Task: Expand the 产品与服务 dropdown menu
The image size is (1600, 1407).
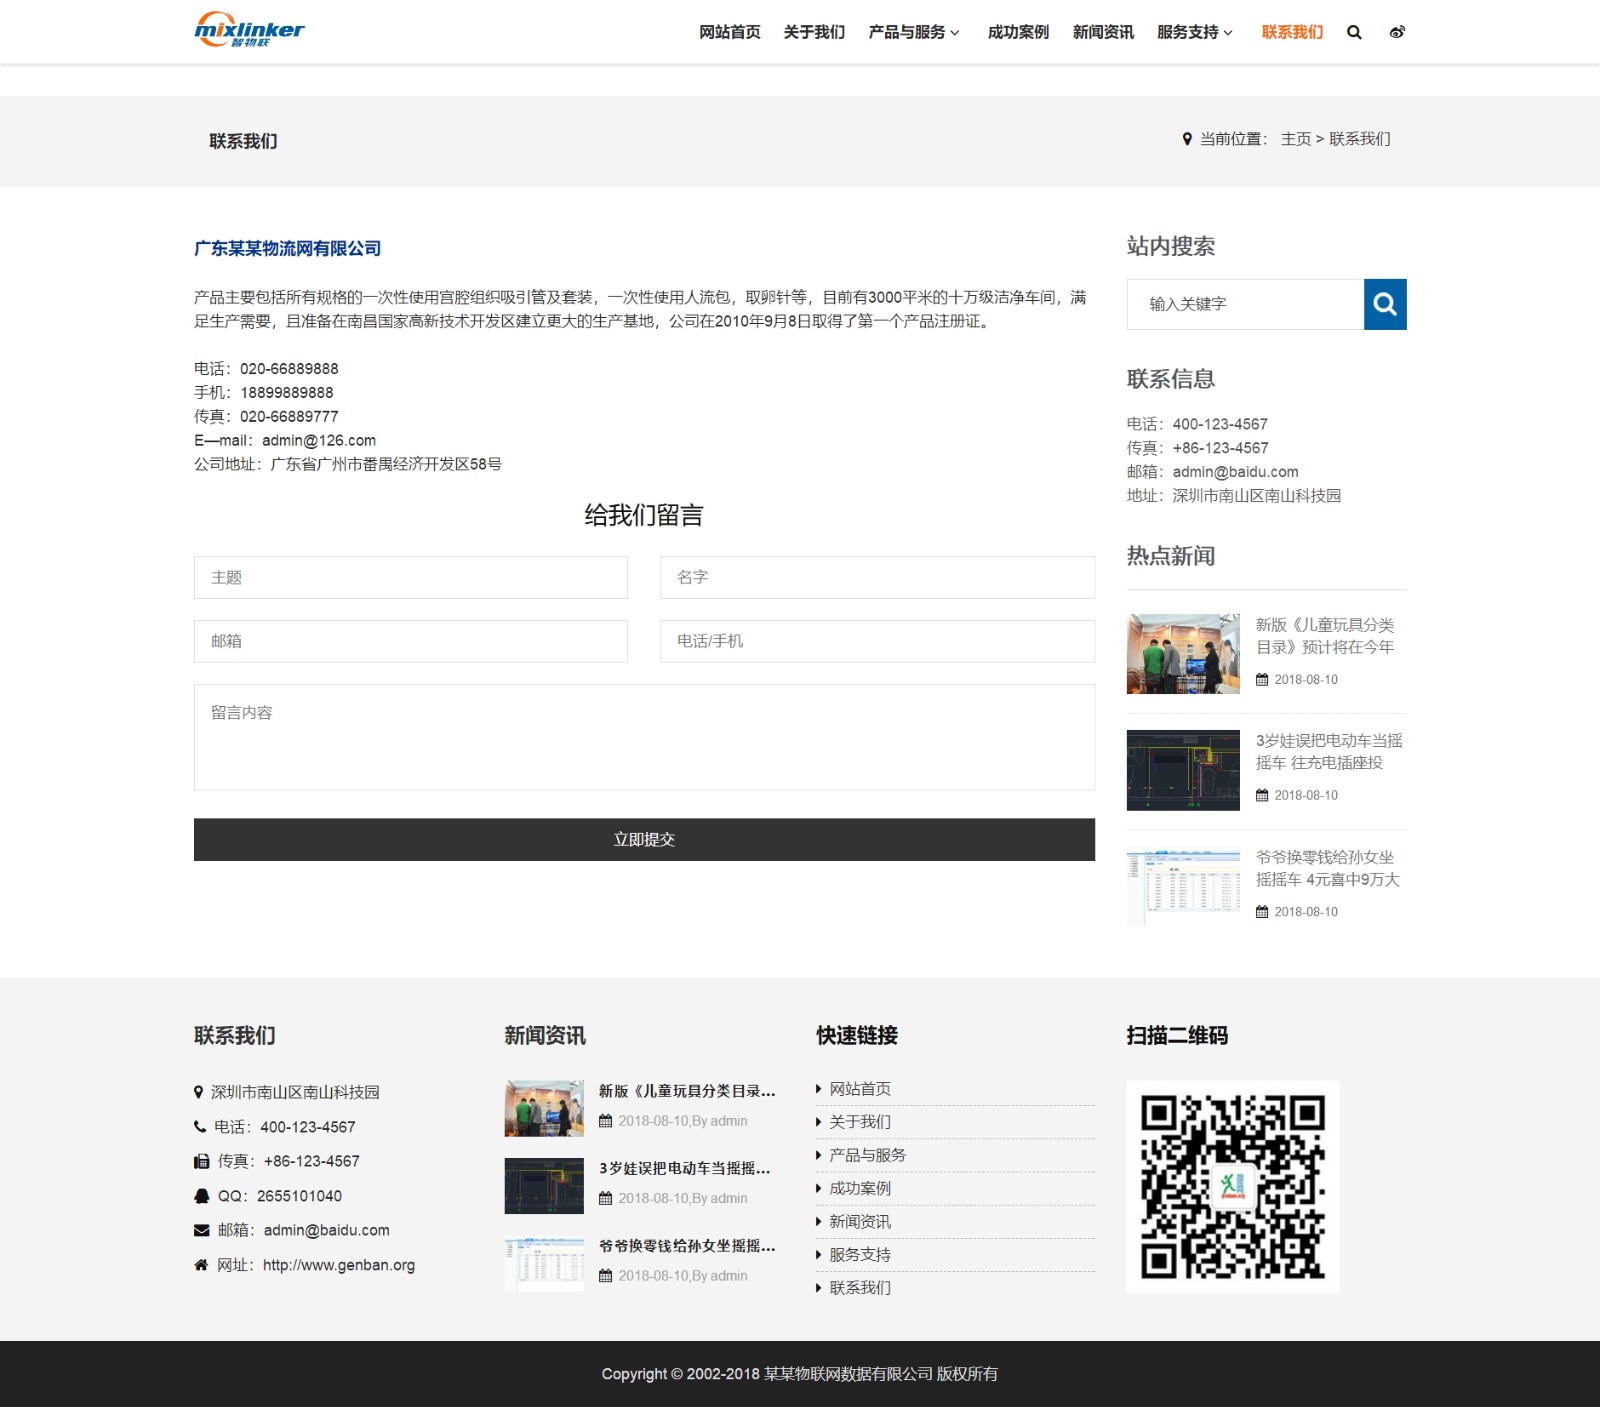Action: click(x=913, y=32)
